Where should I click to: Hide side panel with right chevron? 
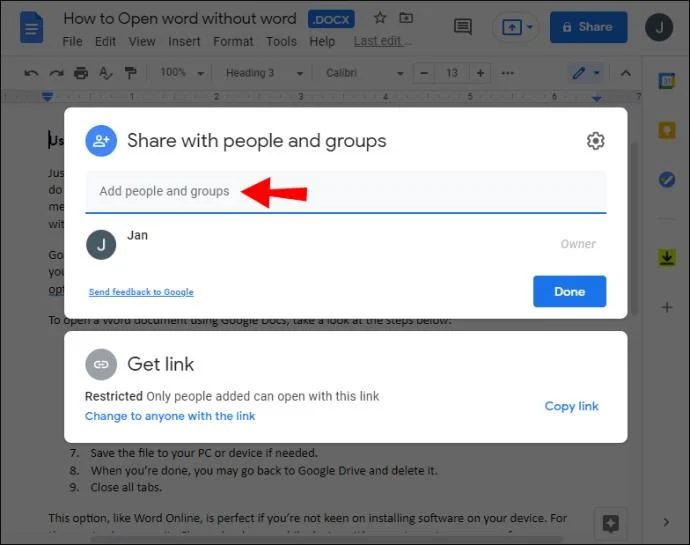coord(666,522)
